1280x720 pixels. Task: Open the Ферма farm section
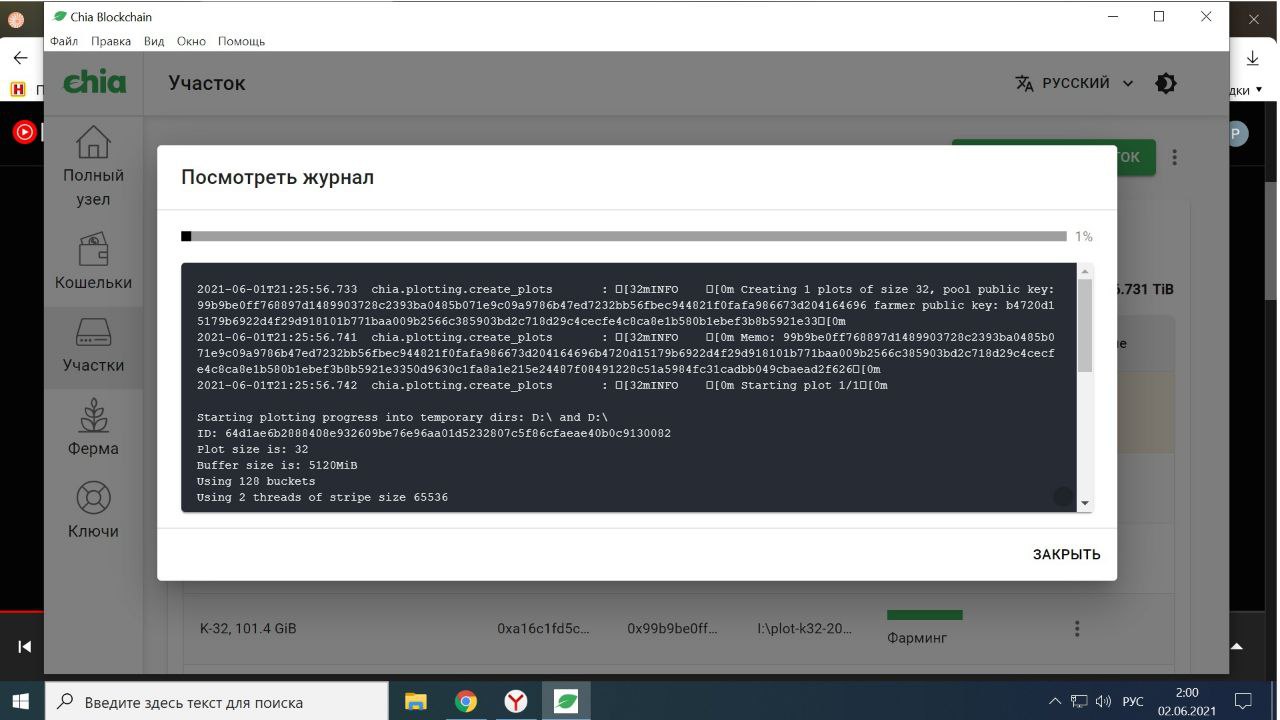93,427
